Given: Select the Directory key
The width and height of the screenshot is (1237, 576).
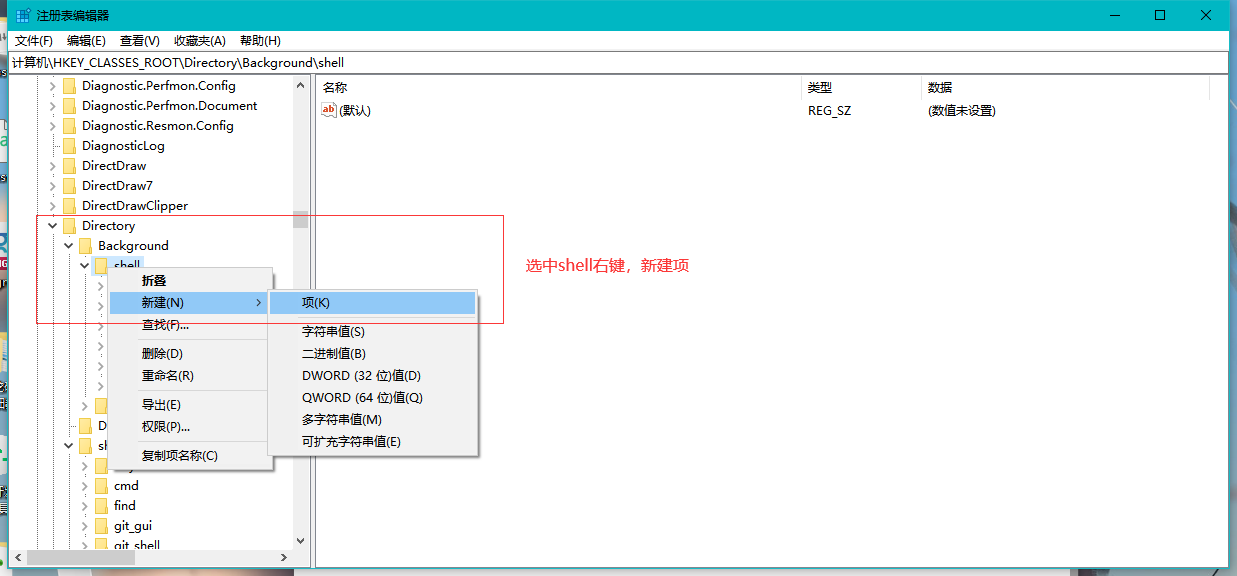Looking at the screenshot, I should [108, 226].
